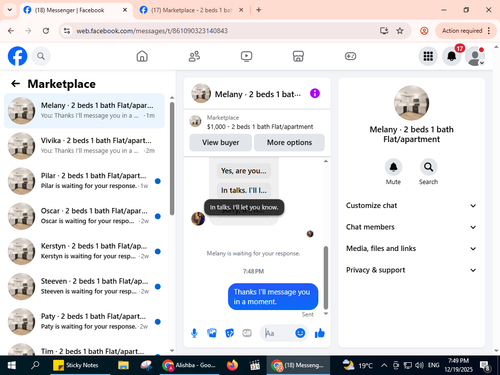Go back using the Marketplace back arrow
This screenshot has width=500, height=375.
pos(15,84)
